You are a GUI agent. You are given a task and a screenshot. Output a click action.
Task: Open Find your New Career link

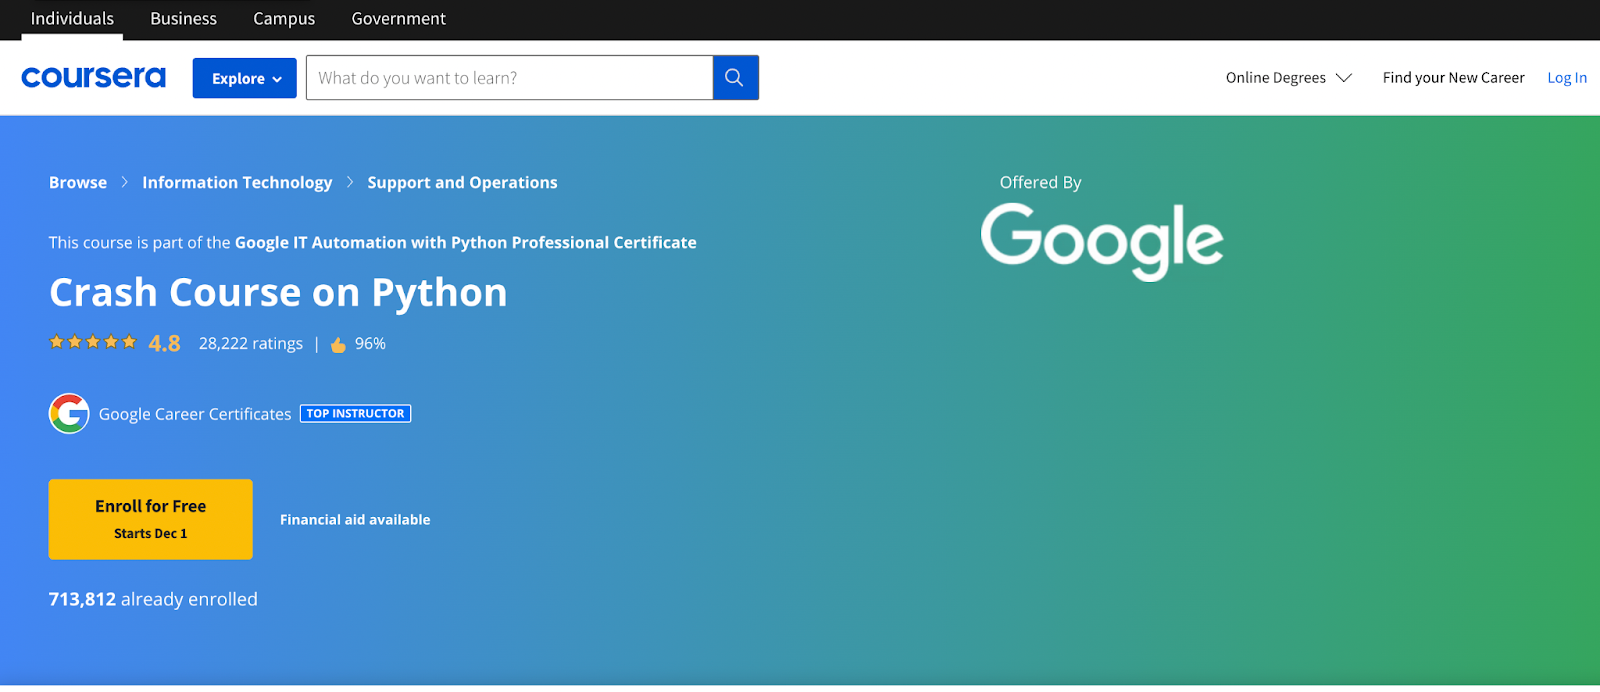(1453, 78)
